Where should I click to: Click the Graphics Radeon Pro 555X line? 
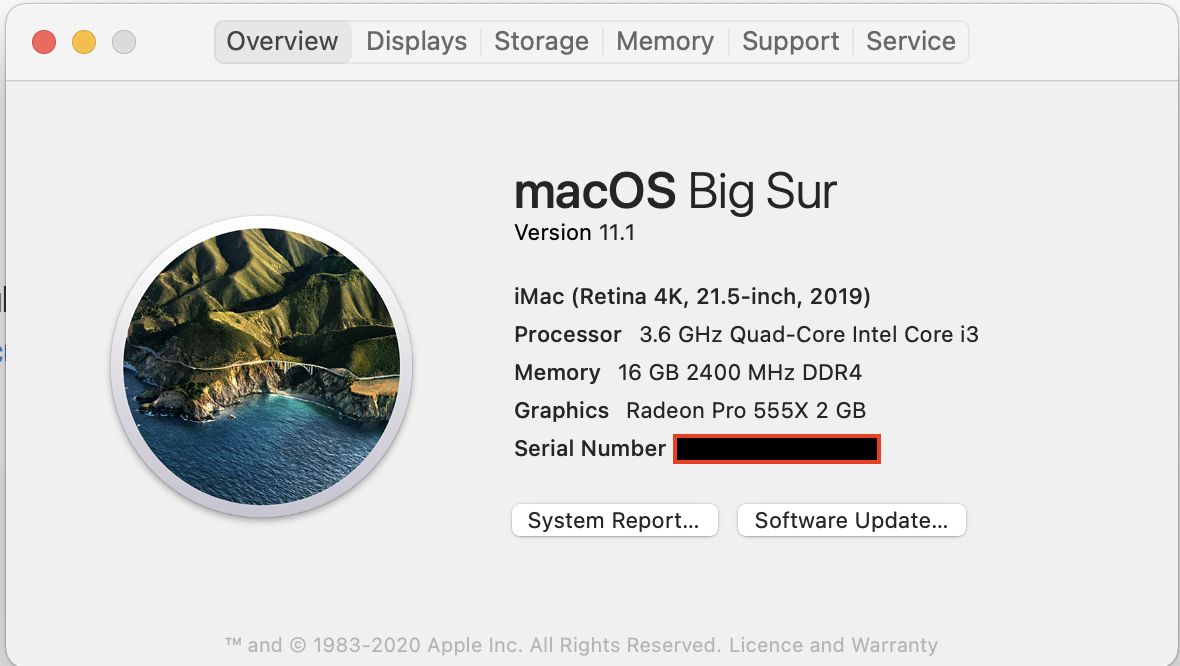pos(690,410)
